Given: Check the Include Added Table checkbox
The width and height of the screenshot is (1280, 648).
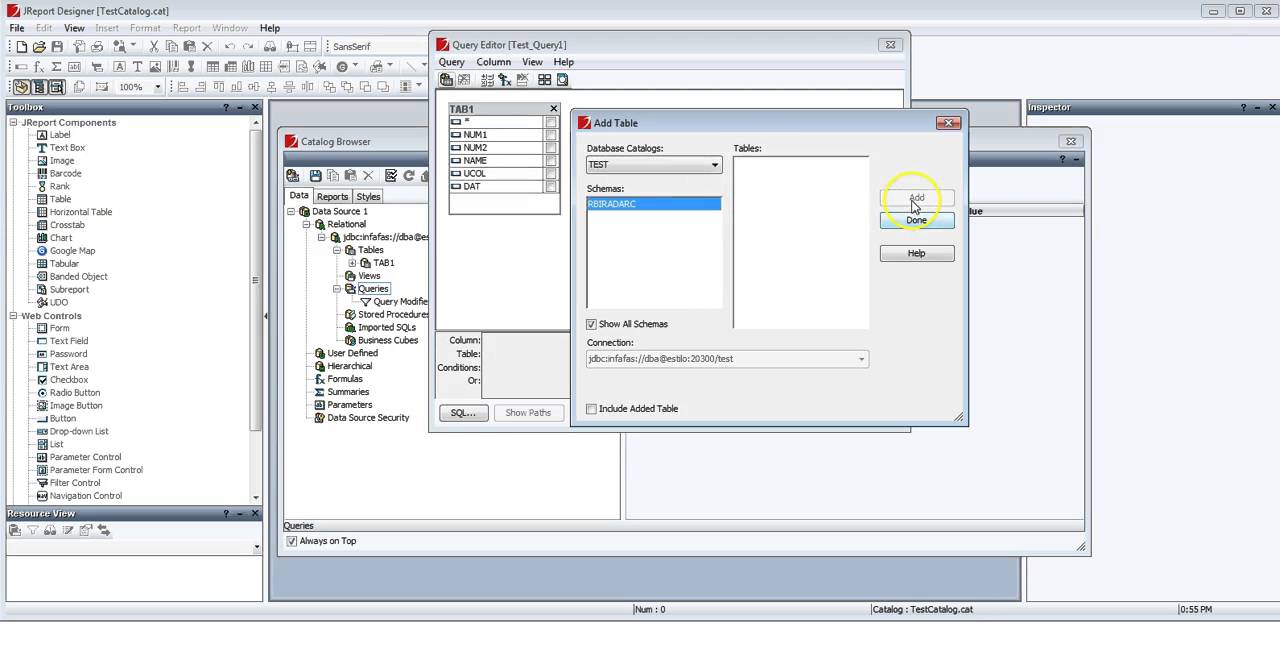Looking at the screenshot, I should click(591, 409).
